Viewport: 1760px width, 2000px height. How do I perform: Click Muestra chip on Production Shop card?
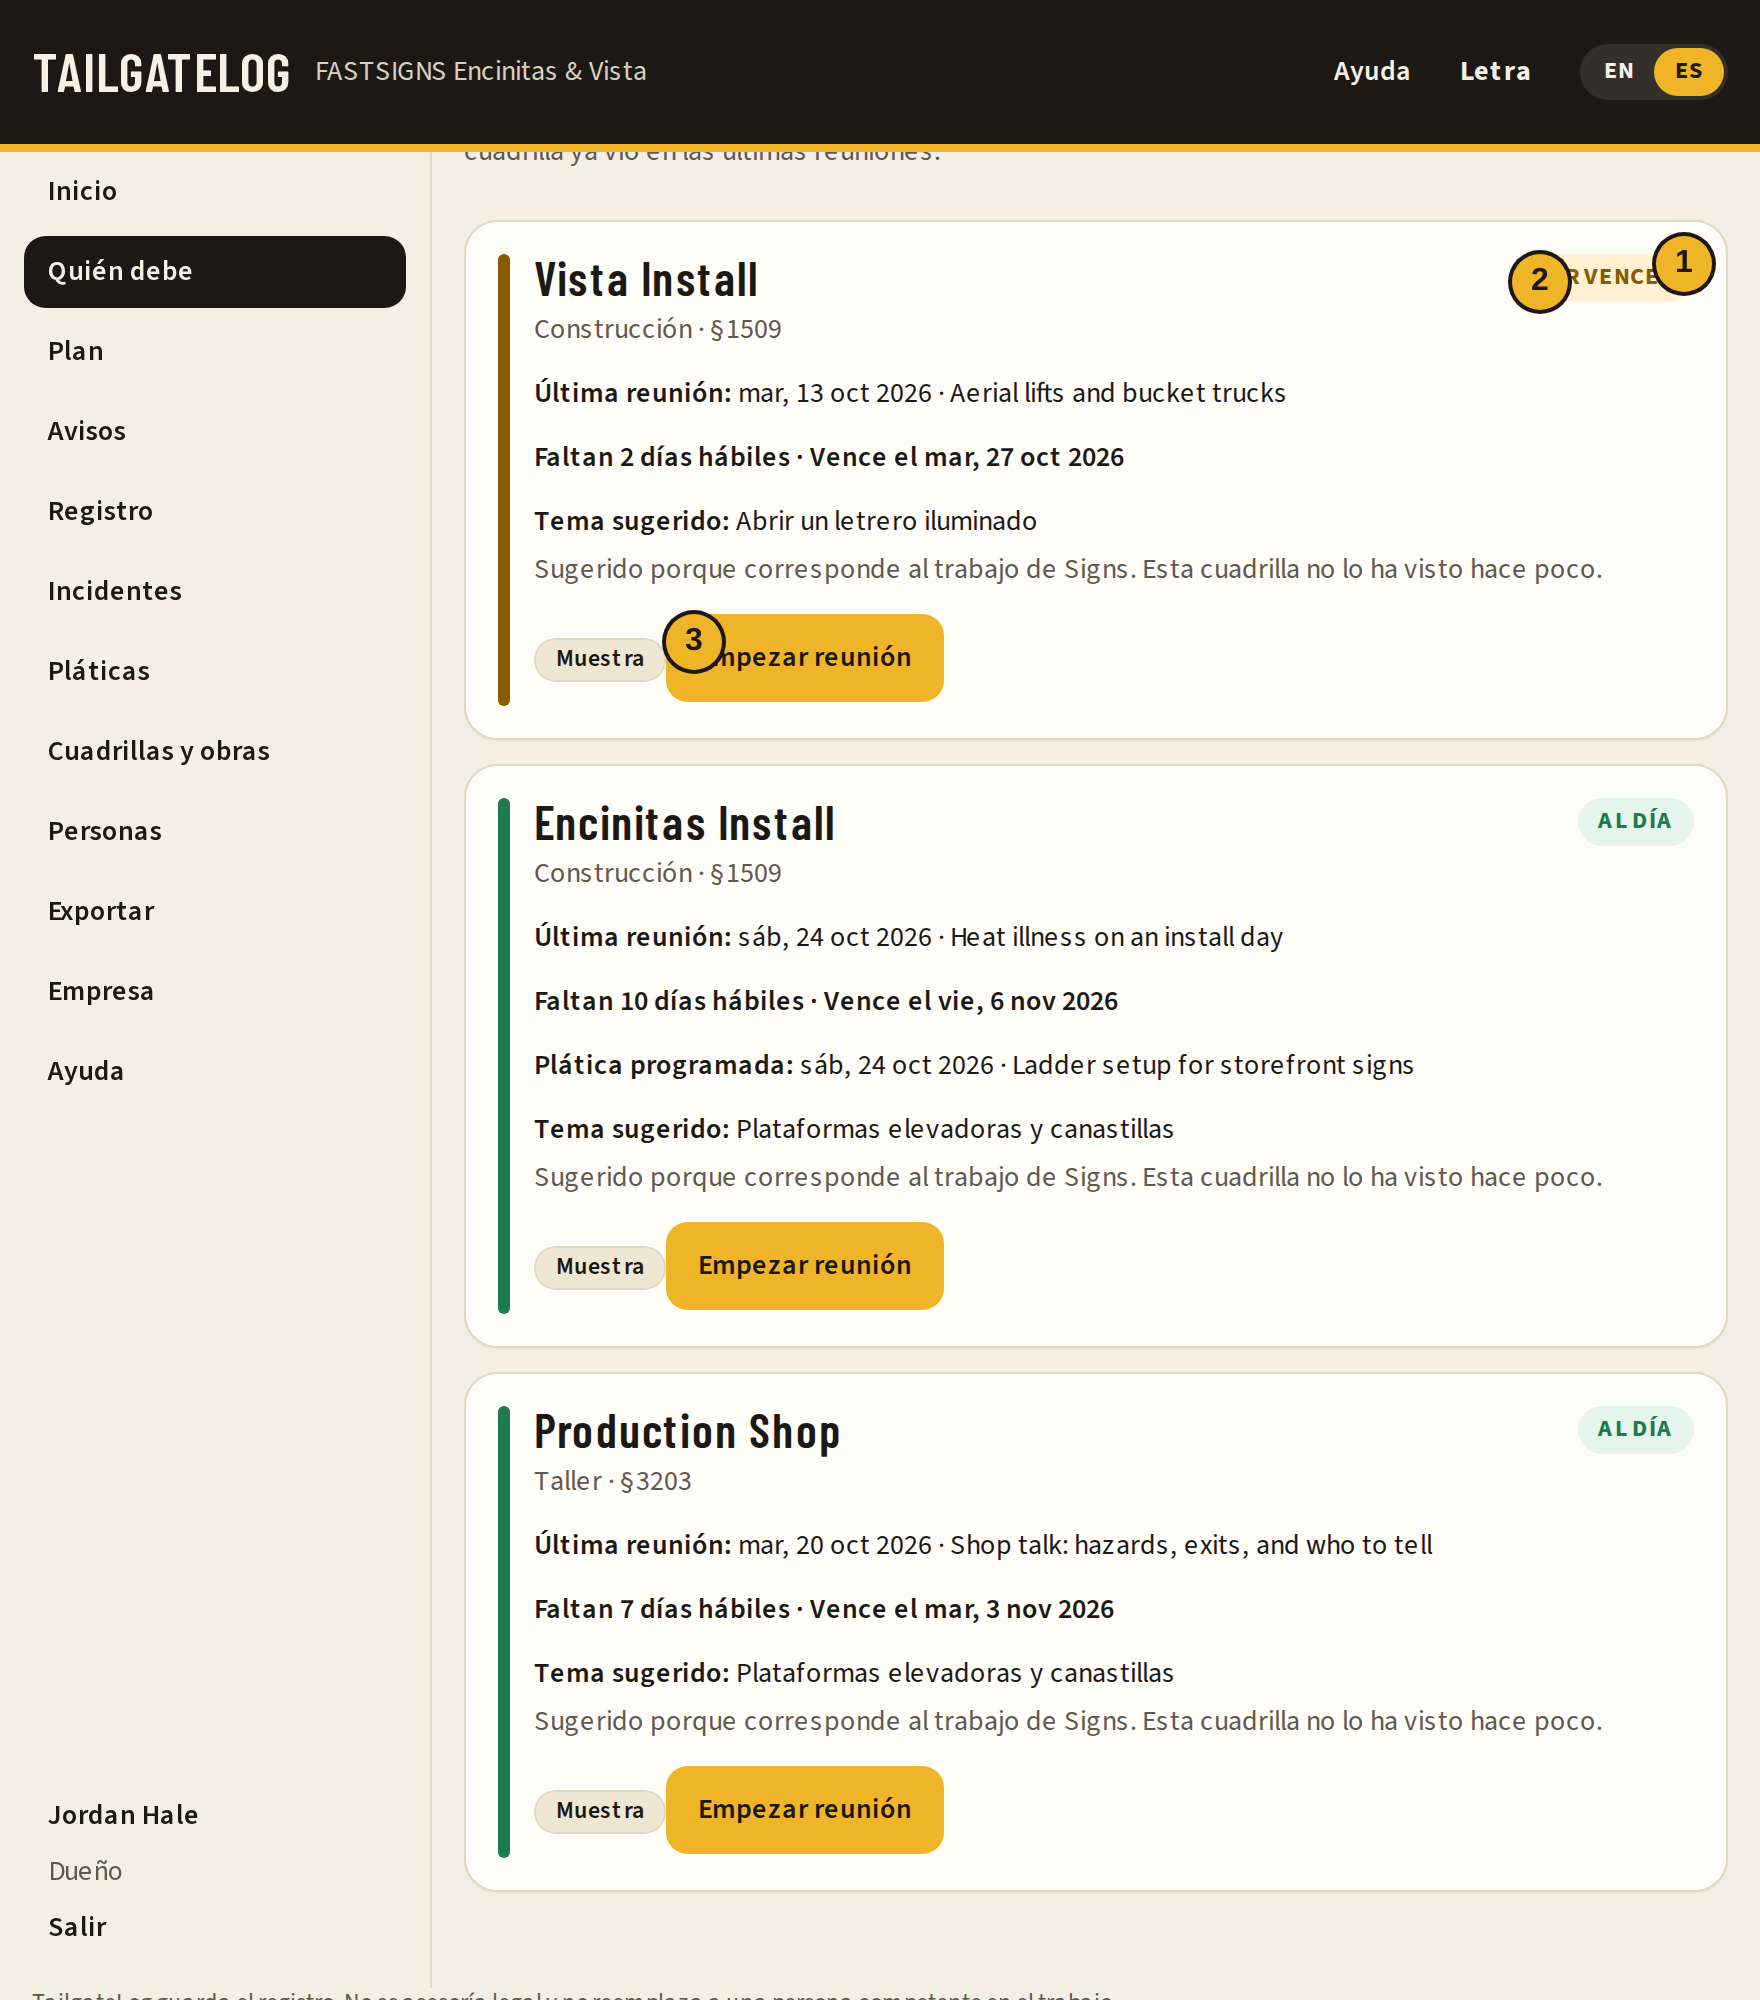click(600, 1811)
